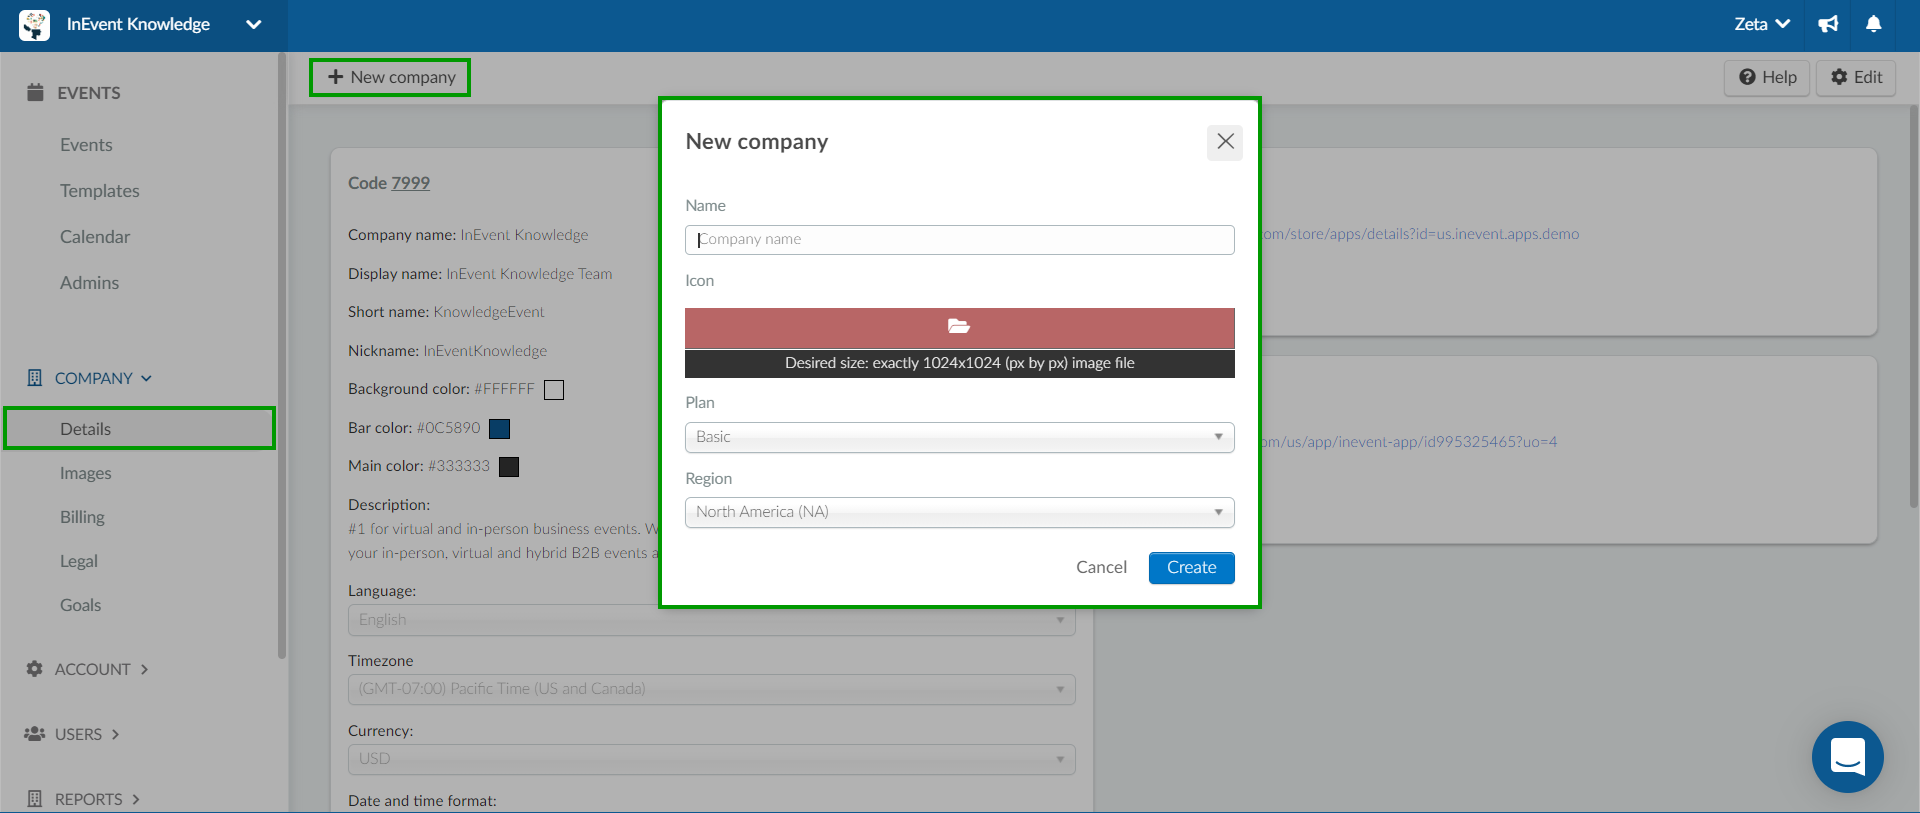This screenshot has width=1920, height=813.
Task: Close the New company dialog
Action: [1225, 142]
